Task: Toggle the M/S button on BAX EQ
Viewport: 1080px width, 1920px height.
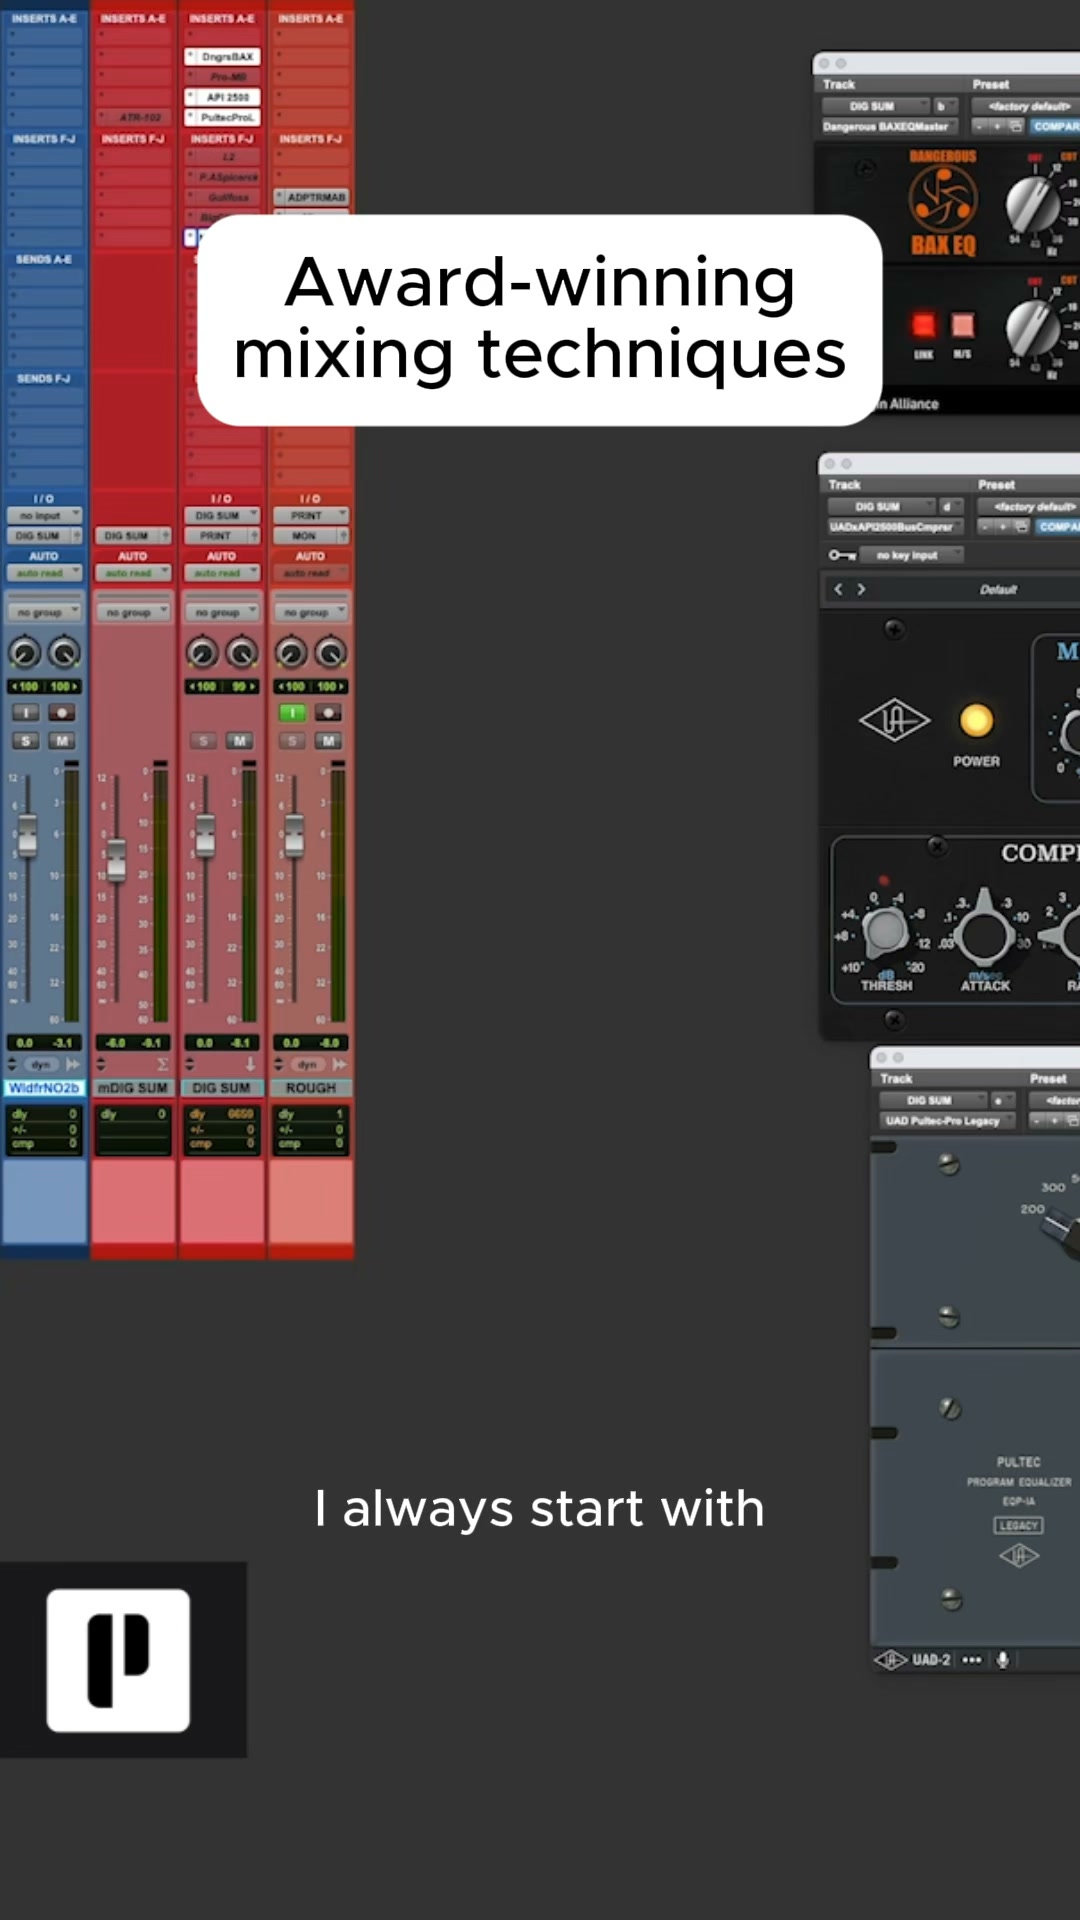Action: [x=962, y=325]
